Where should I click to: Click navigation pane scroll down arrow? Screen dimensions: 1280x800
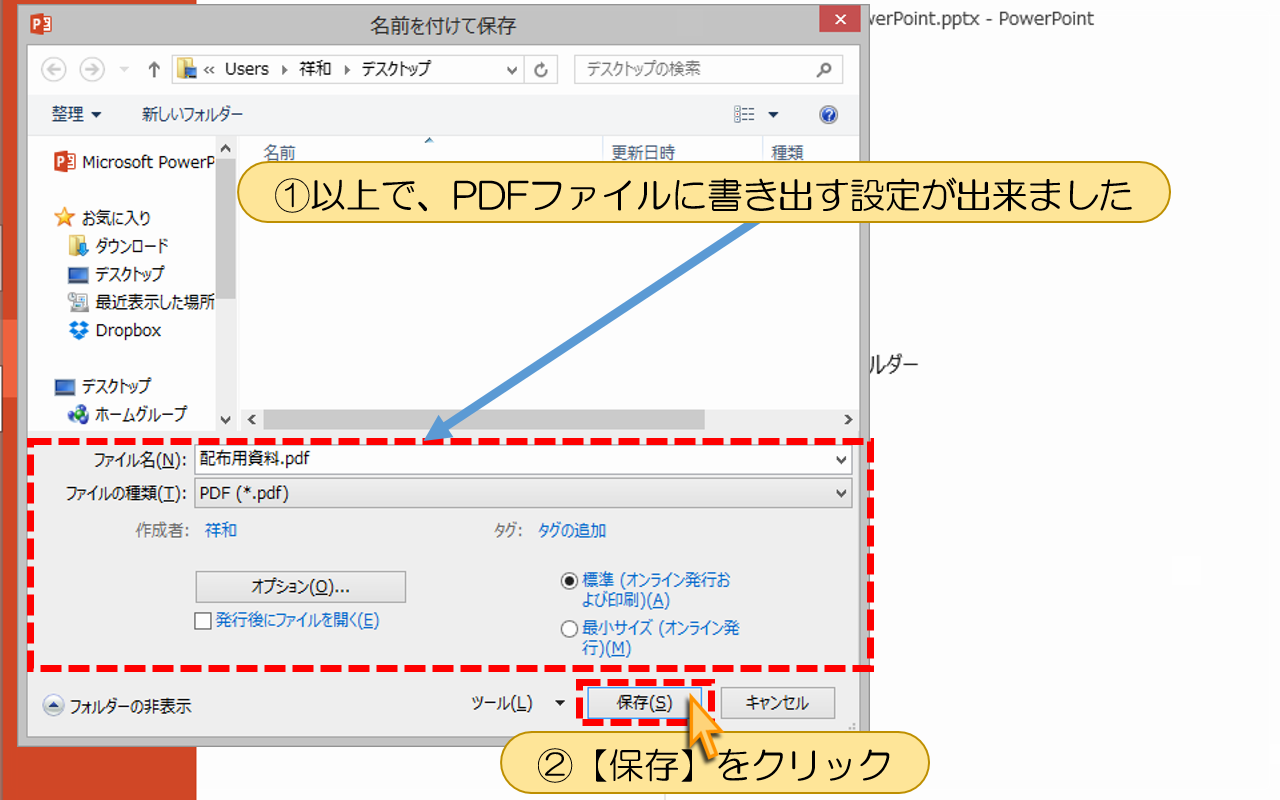(226, 420)
